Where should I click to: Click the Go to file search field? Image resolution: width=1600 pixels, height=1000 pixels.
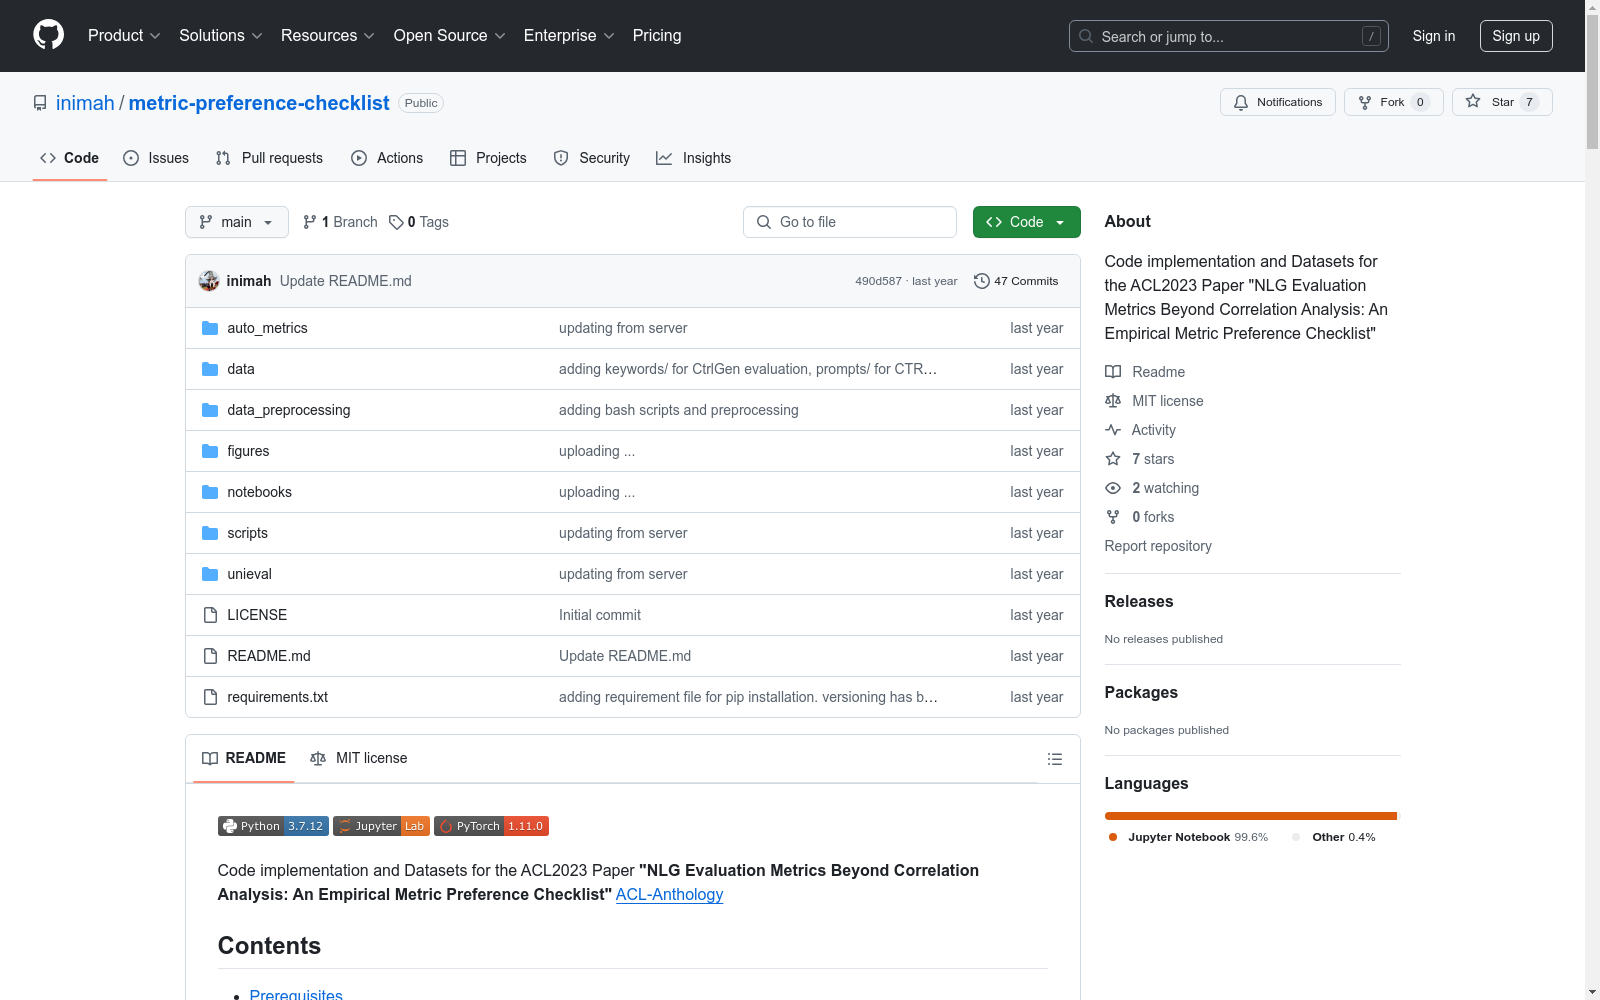click(x=850, y=222)
